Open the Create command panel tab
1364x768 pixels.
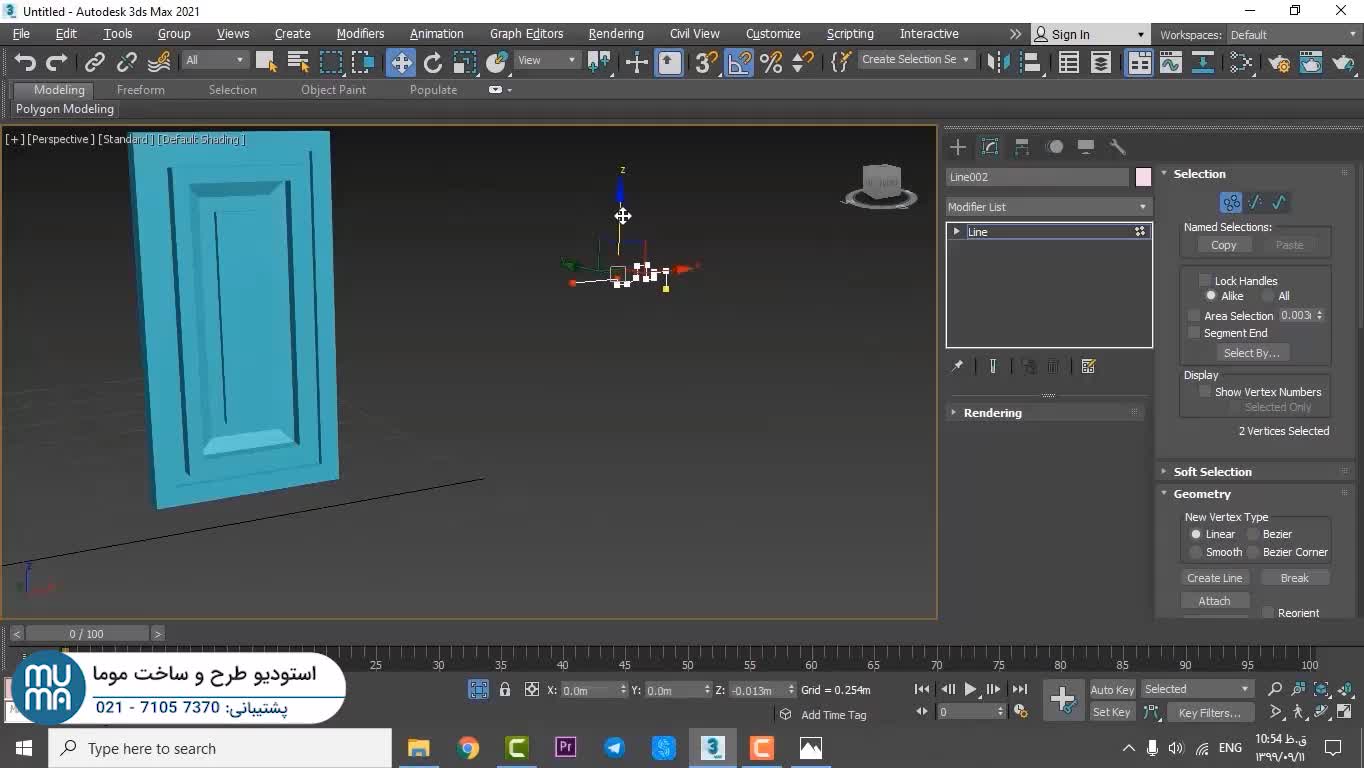tap(958, 147)
